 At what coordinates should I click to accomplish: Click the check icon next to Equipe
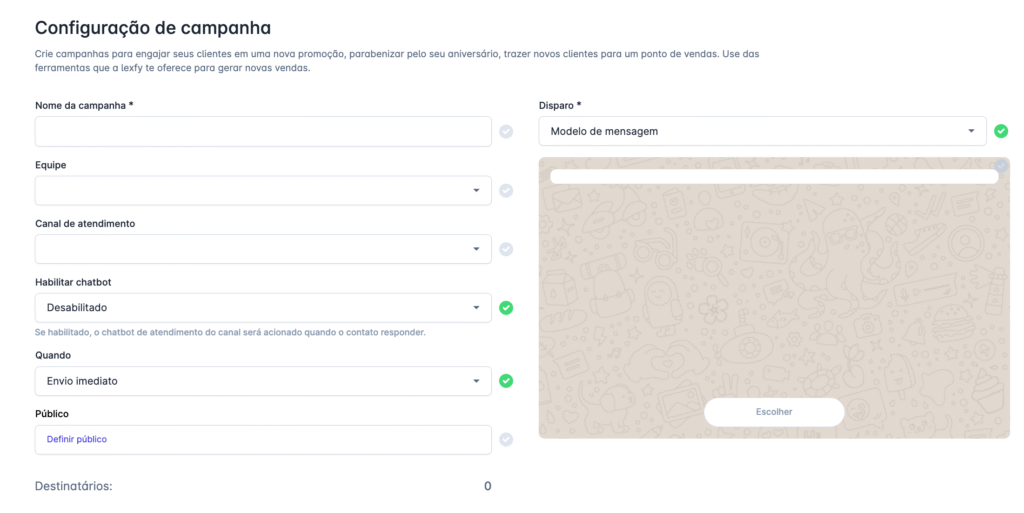[x=506, y=191]
